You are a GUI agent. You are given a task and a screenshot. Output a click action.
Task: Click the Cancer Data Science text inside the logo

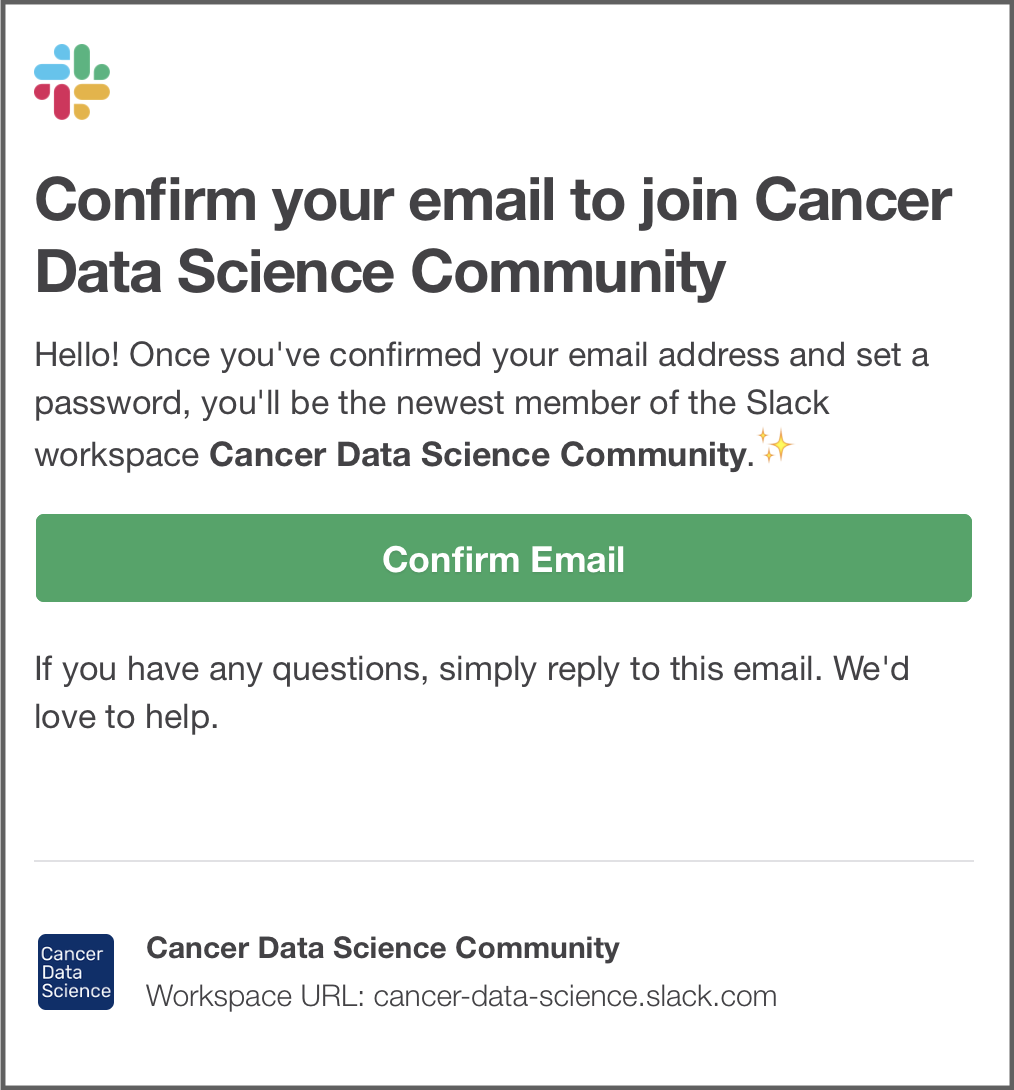[75, 971]
